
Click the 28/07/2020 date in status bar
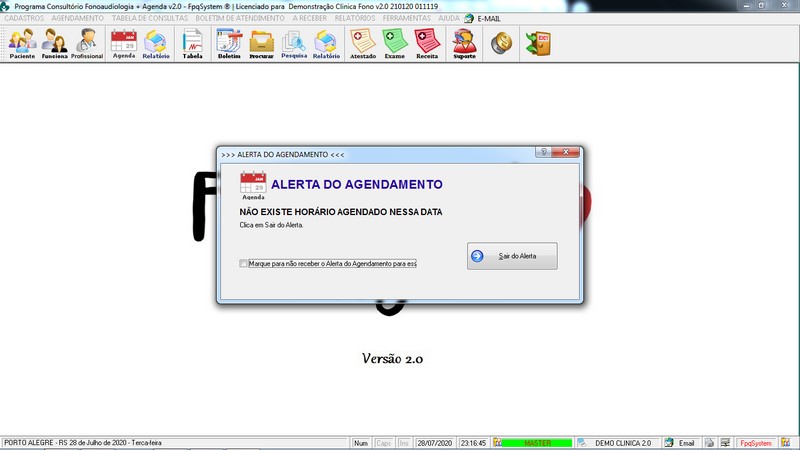[434, 443]
